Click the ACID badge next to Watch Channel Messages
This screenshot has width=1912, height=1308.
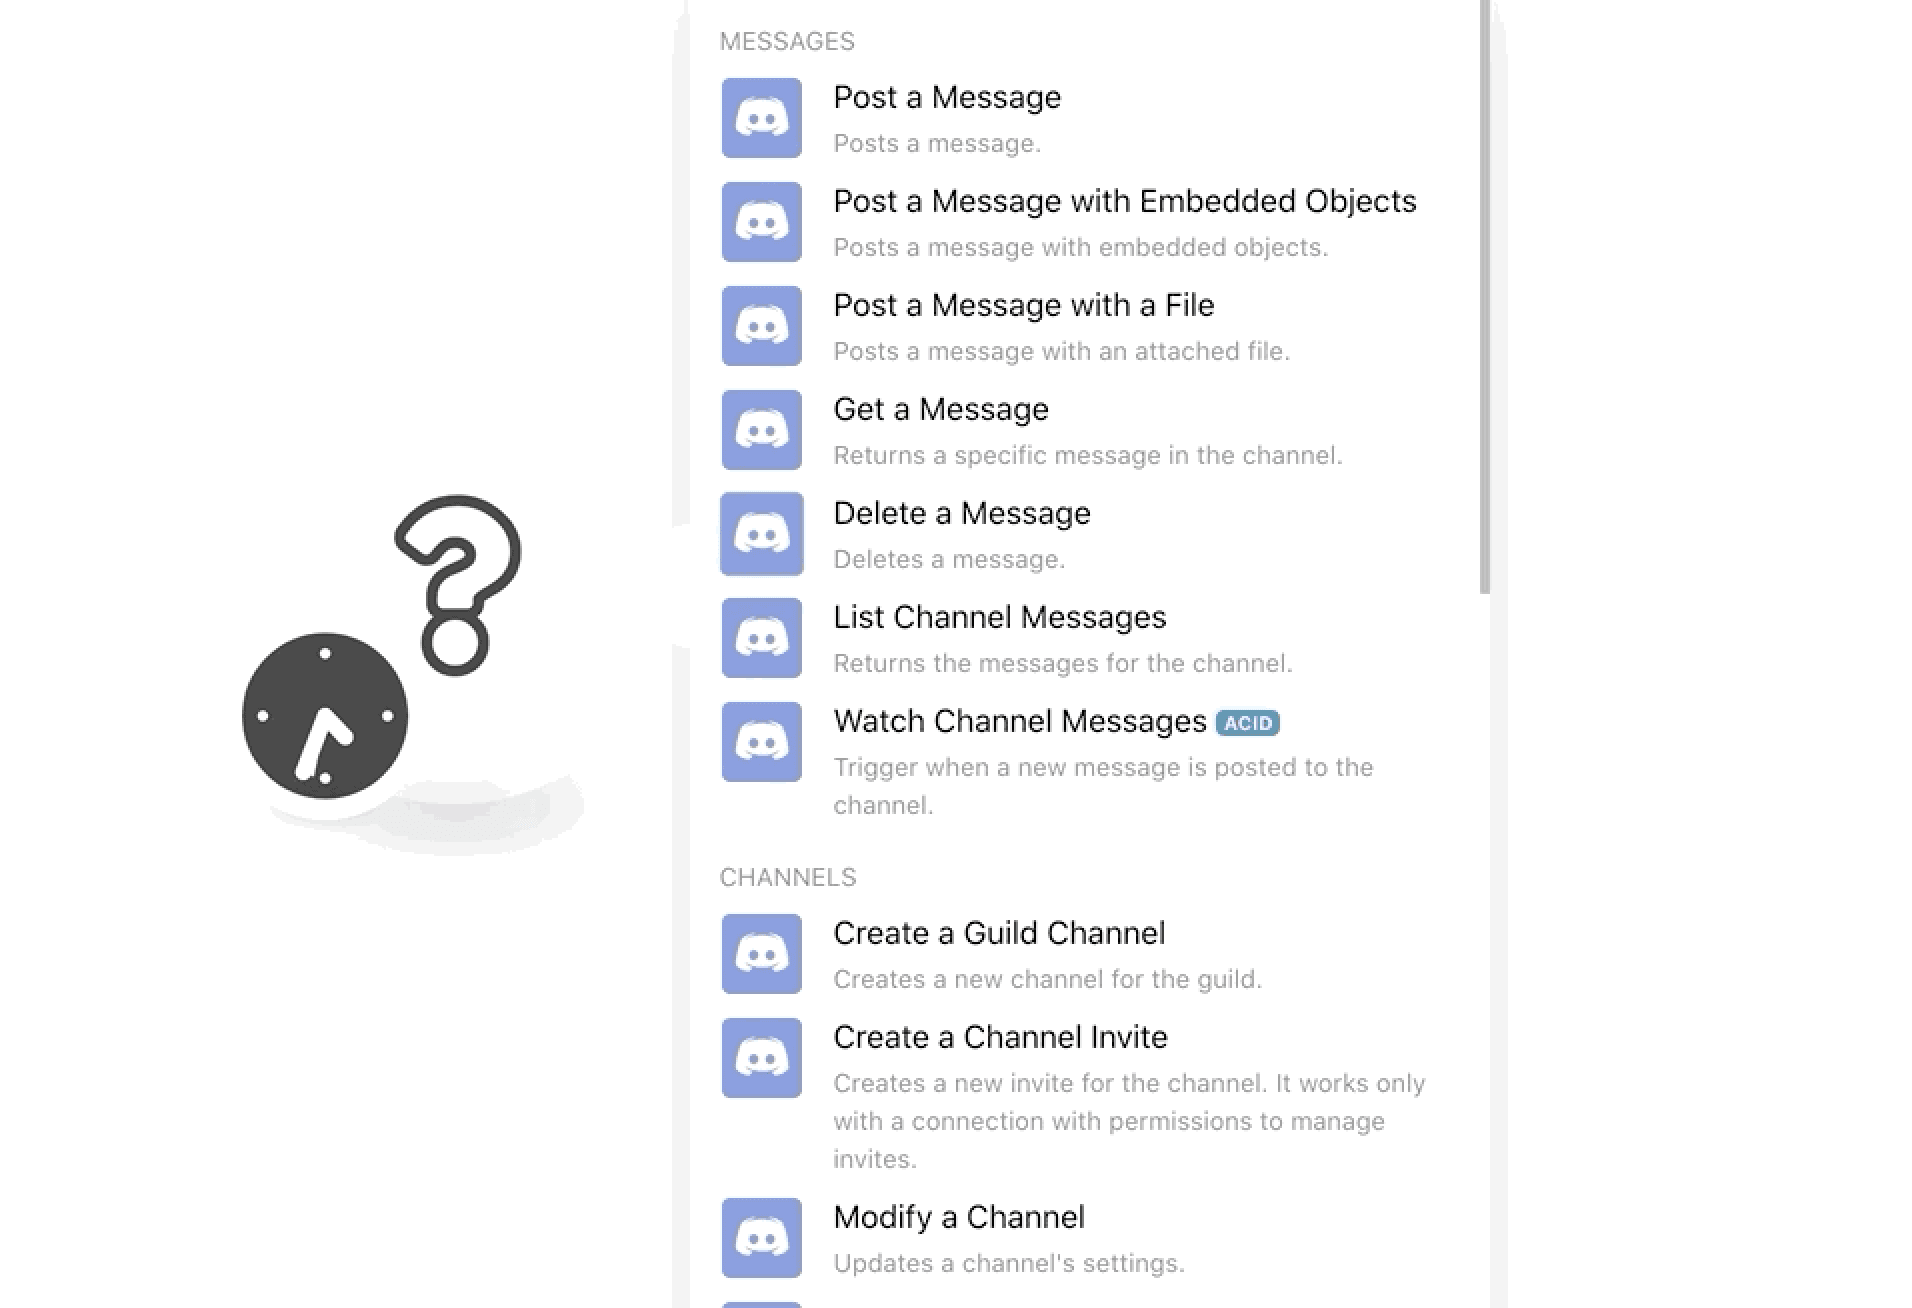(1247, 722)
